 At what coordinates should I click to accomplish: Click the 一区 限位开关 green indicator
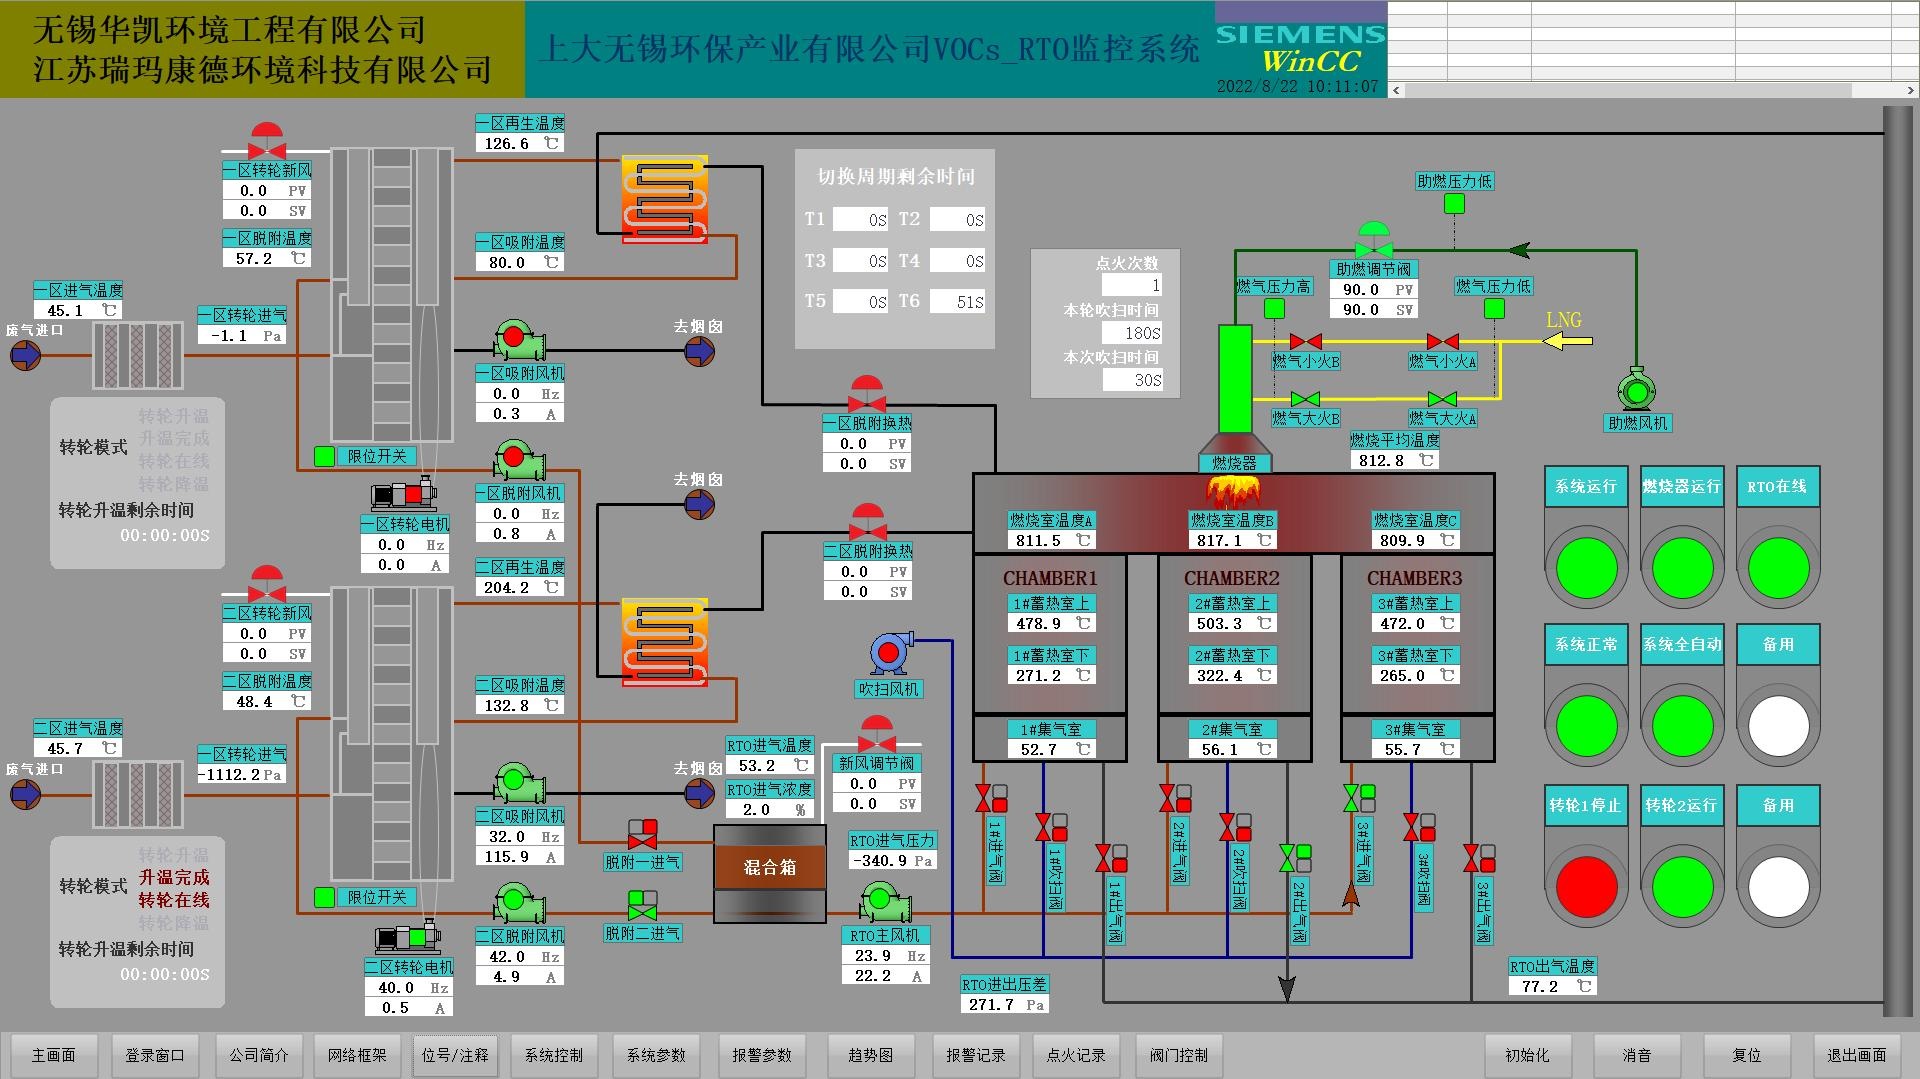pyautogui.click(x=324, y=457)
